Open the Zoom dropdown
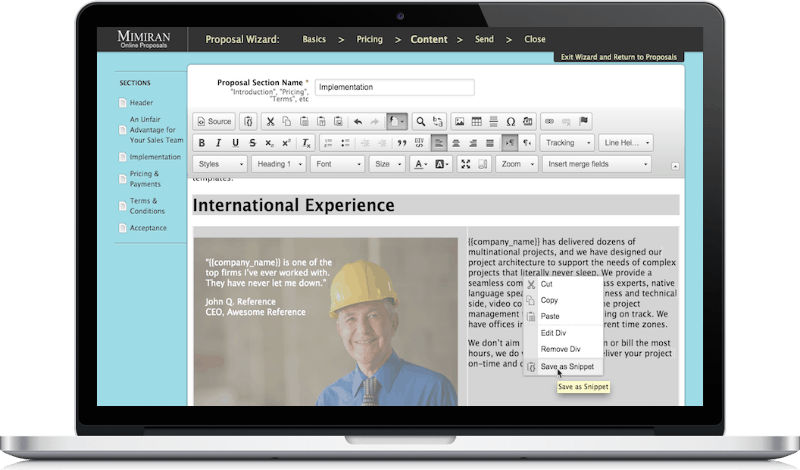800x470 pixels. click(x=516, y=164)
